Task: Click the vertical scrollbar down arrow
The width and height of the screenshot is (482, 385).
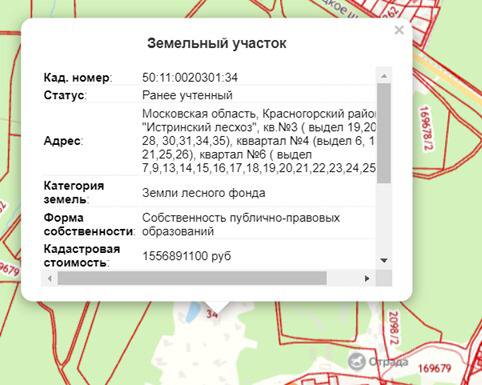Action: point(384,260)
